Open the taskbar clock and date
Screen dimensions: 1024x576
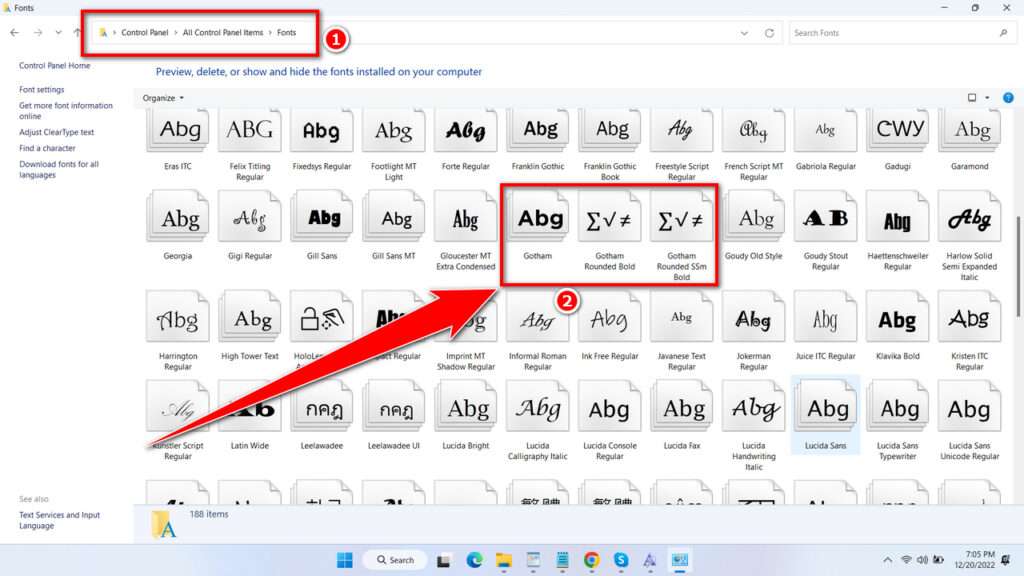tap(974, 560)
